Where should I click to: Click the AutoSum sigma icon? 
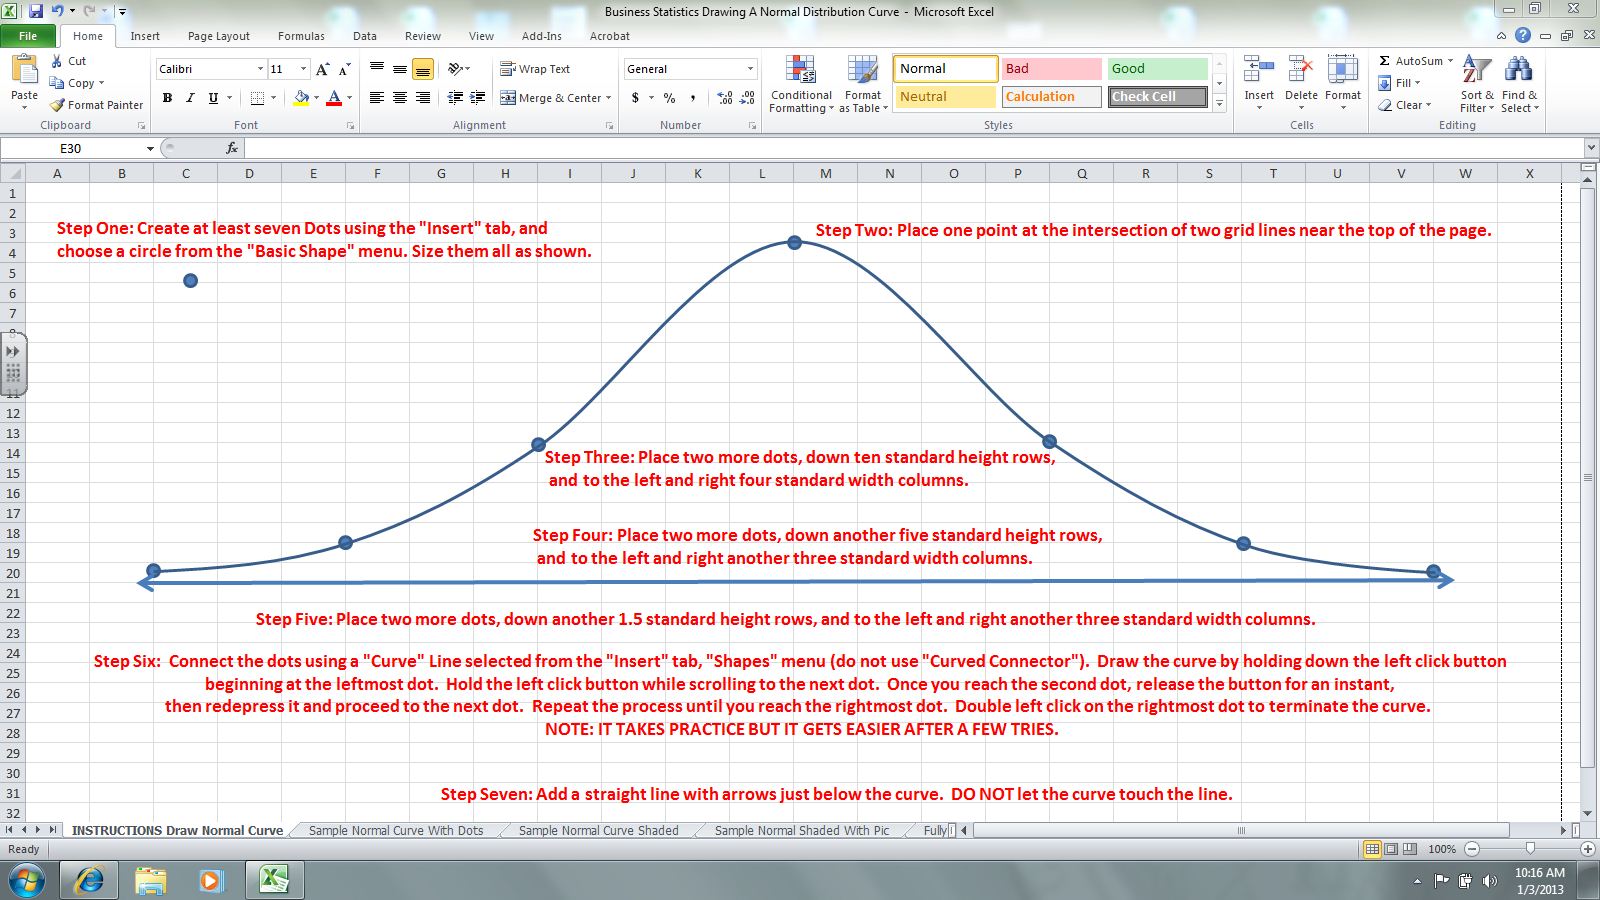pos(1385,61)
